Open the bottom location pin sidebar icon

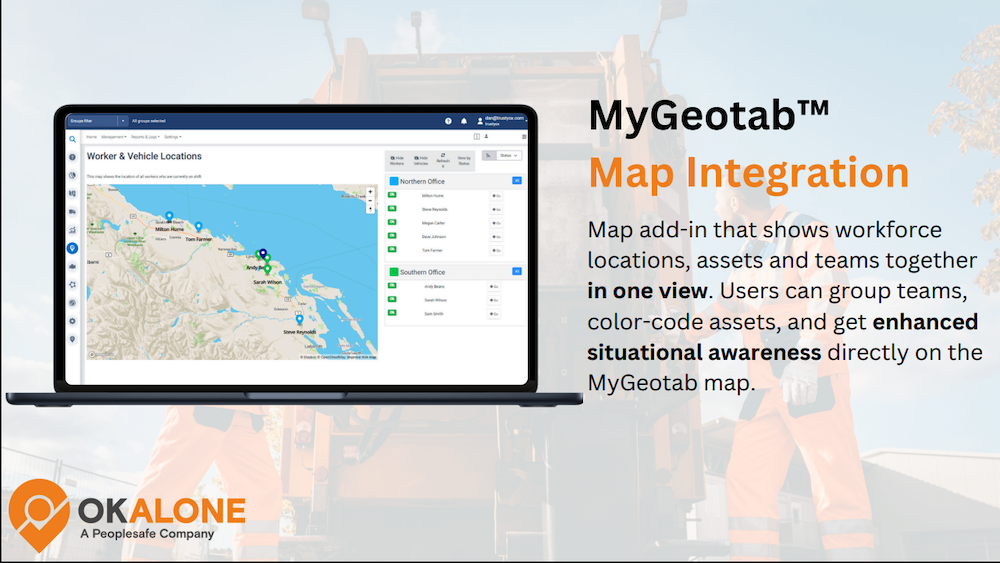pos(73,339)
